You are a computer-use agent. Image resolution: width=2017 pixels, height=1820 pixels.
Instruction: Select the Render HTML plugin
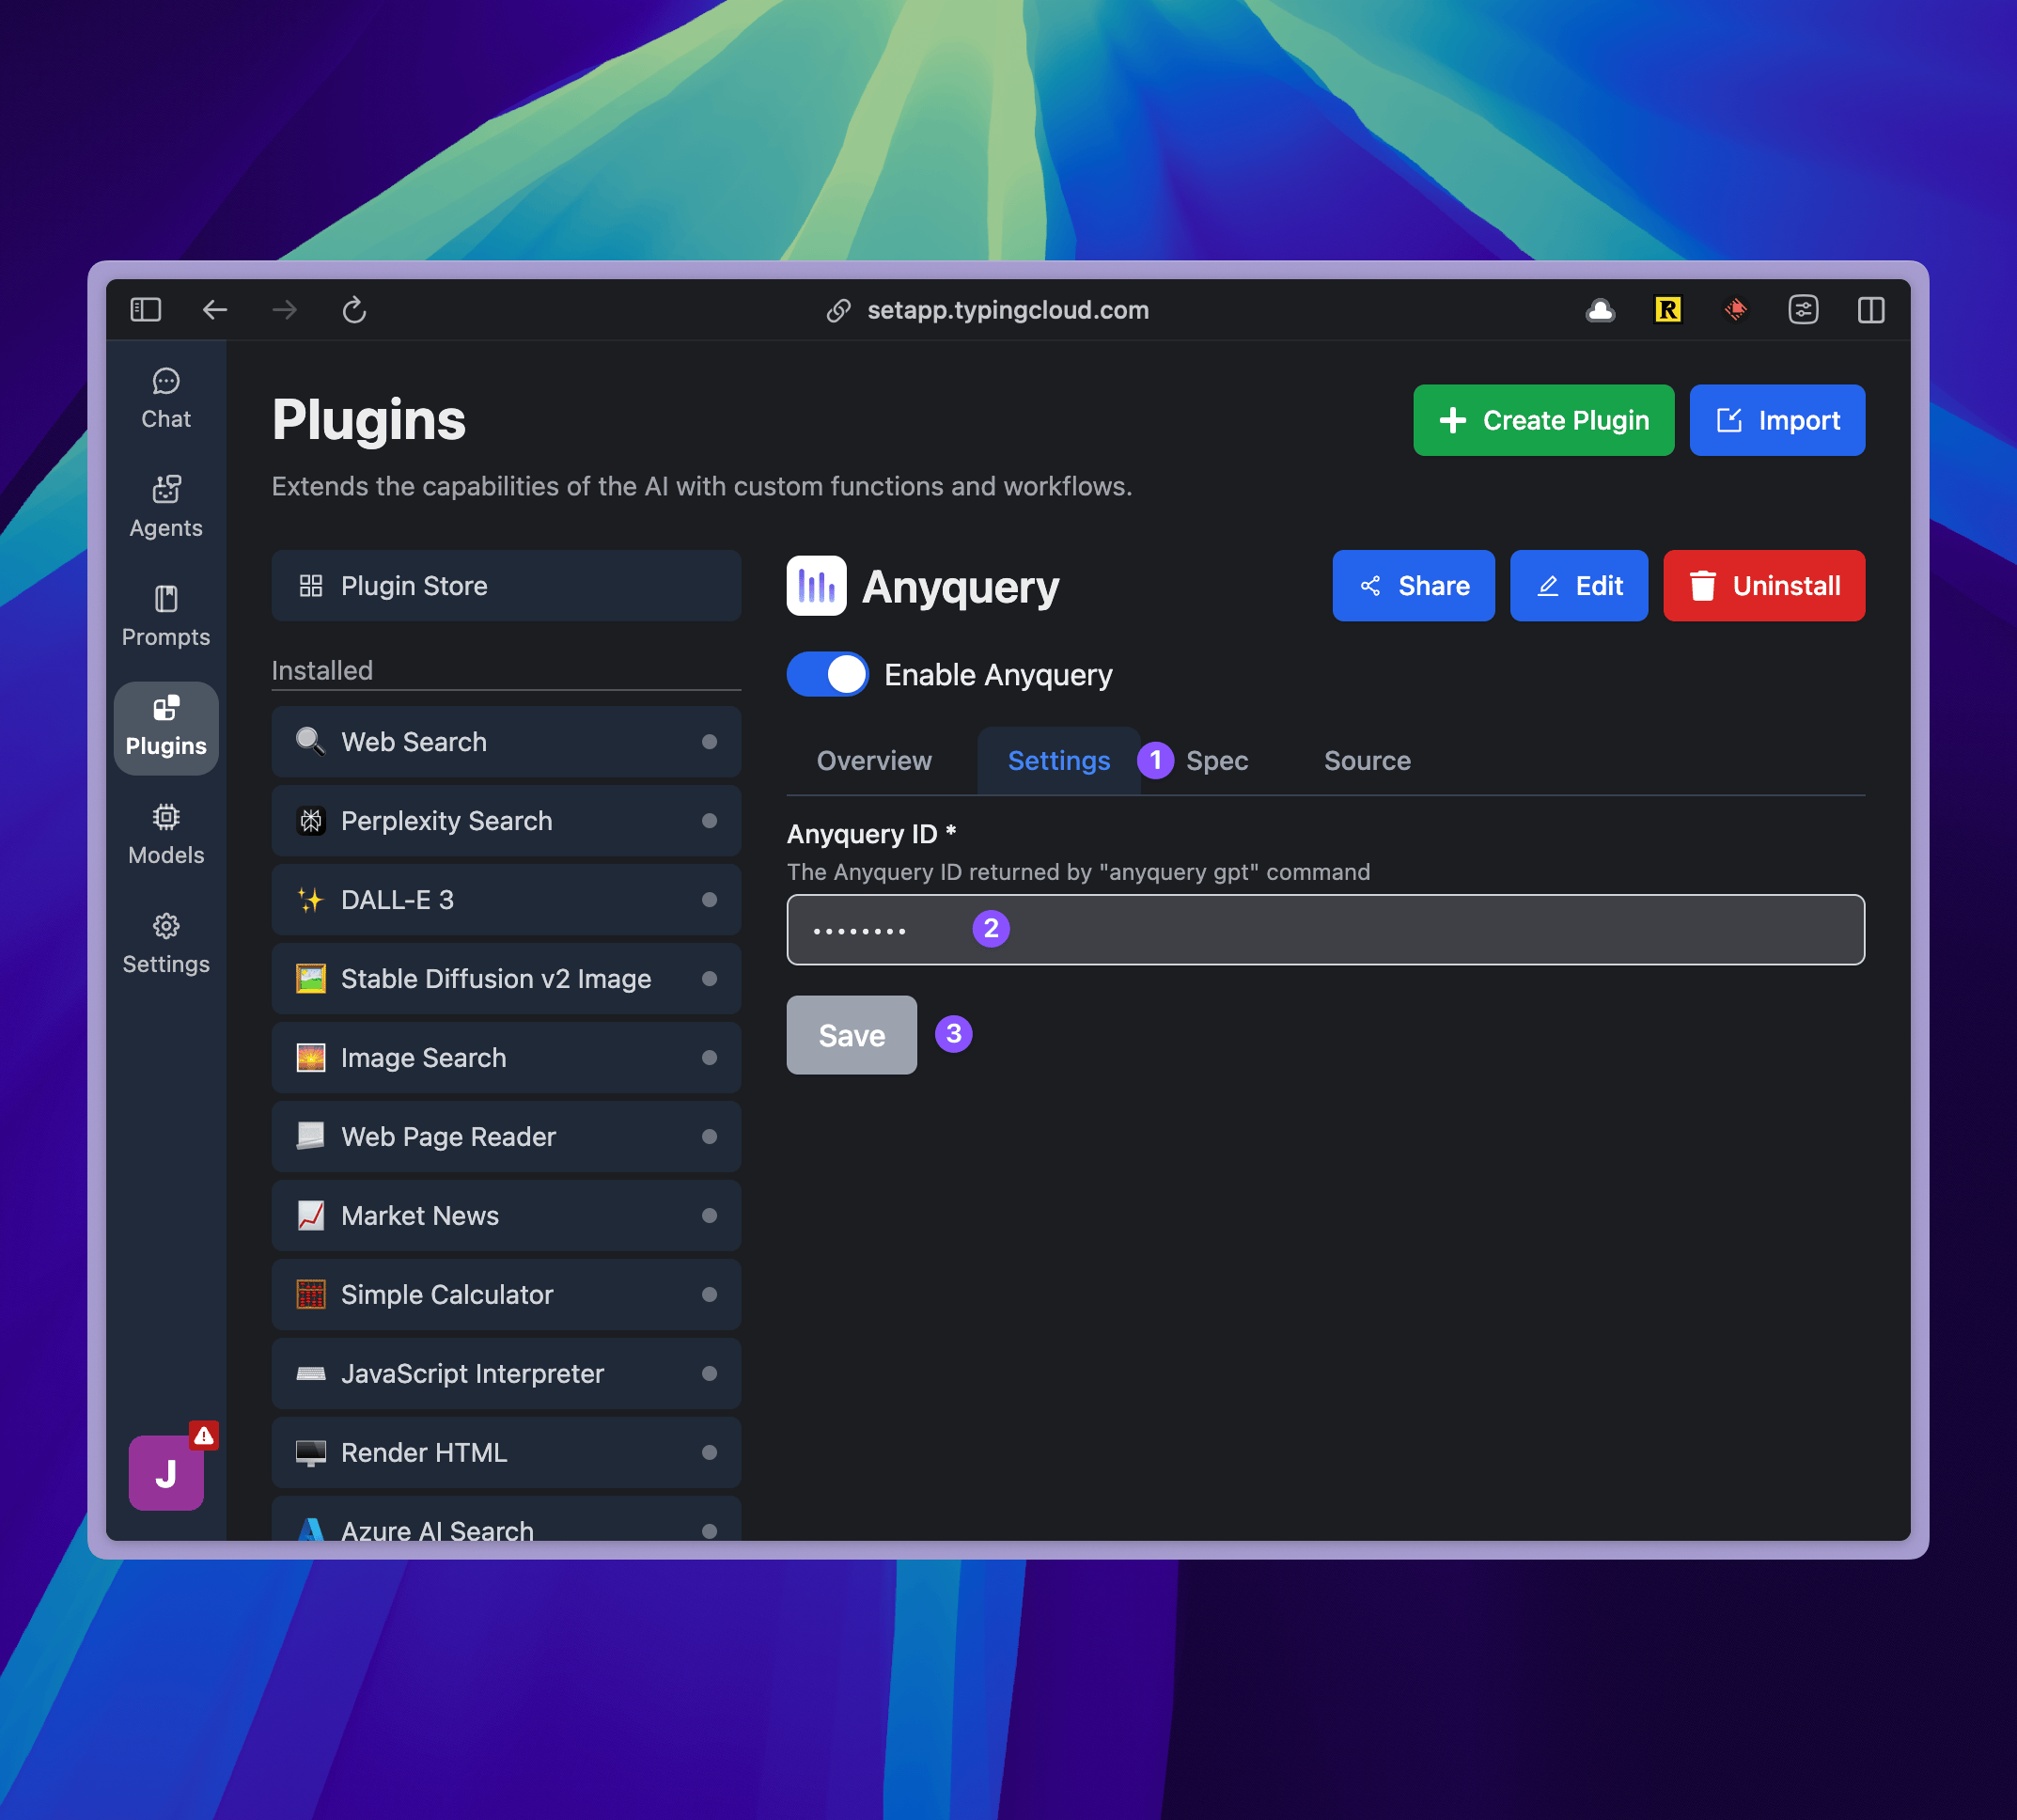click(x=506, y=1453)
